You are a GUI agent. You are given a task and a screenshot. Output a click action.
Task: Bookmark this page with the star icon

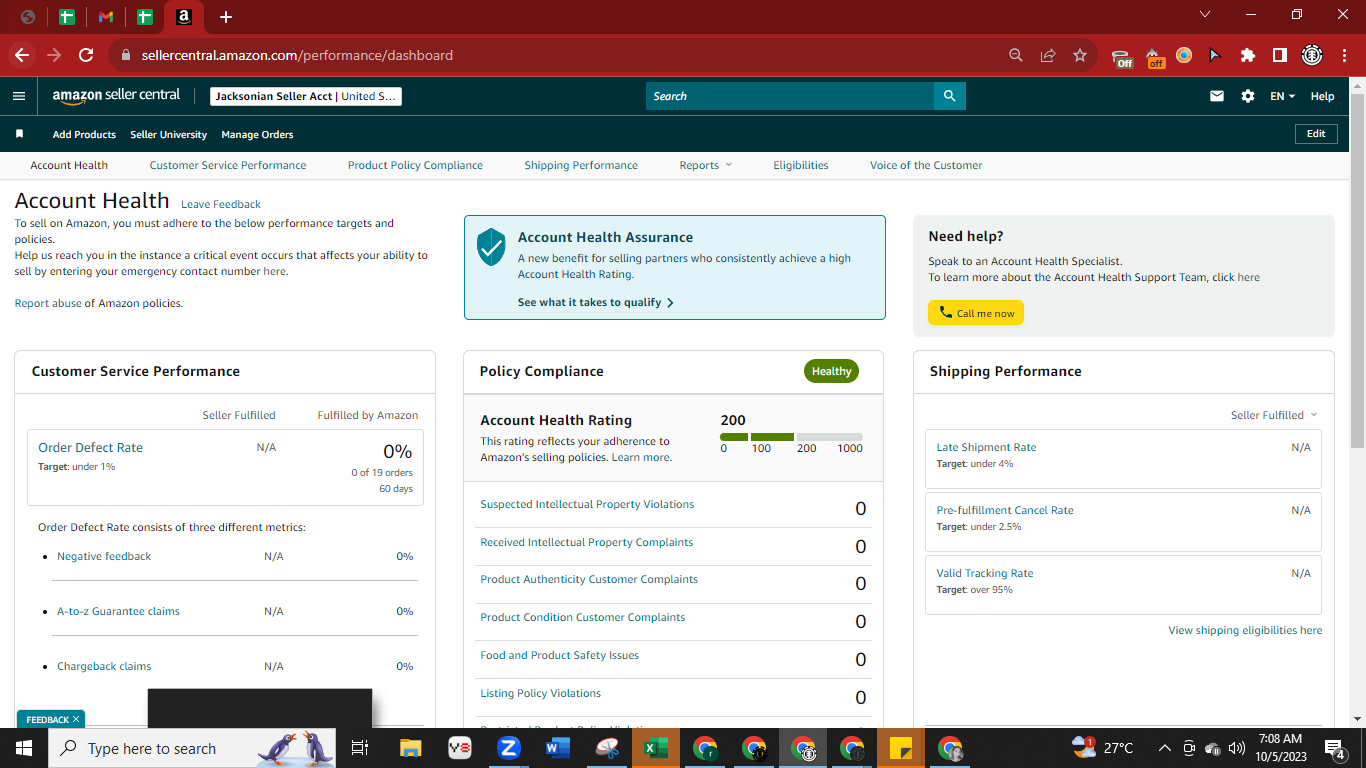click(x=1080, y=55)
